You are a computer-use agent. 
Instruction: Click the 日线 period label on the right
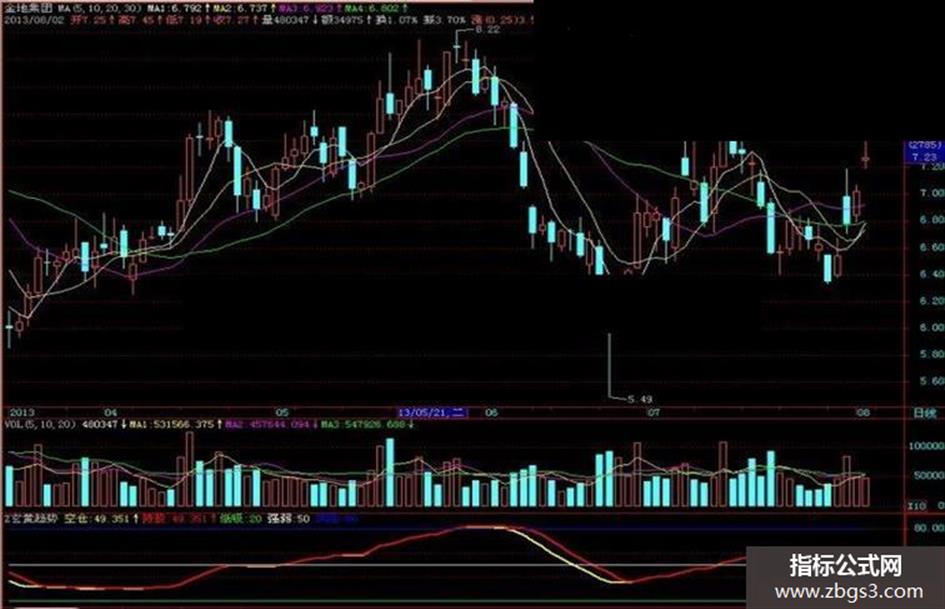tap(925, 413)
